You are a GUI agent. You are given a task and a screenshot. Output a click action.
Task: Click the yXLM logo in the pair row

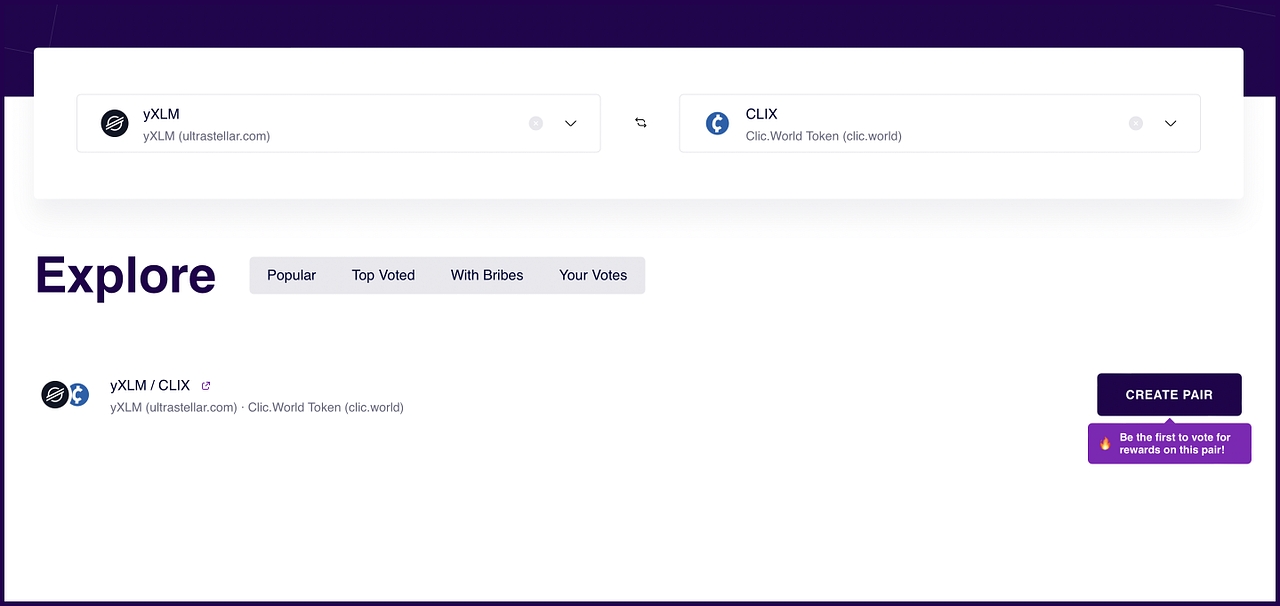click(54, 395)
